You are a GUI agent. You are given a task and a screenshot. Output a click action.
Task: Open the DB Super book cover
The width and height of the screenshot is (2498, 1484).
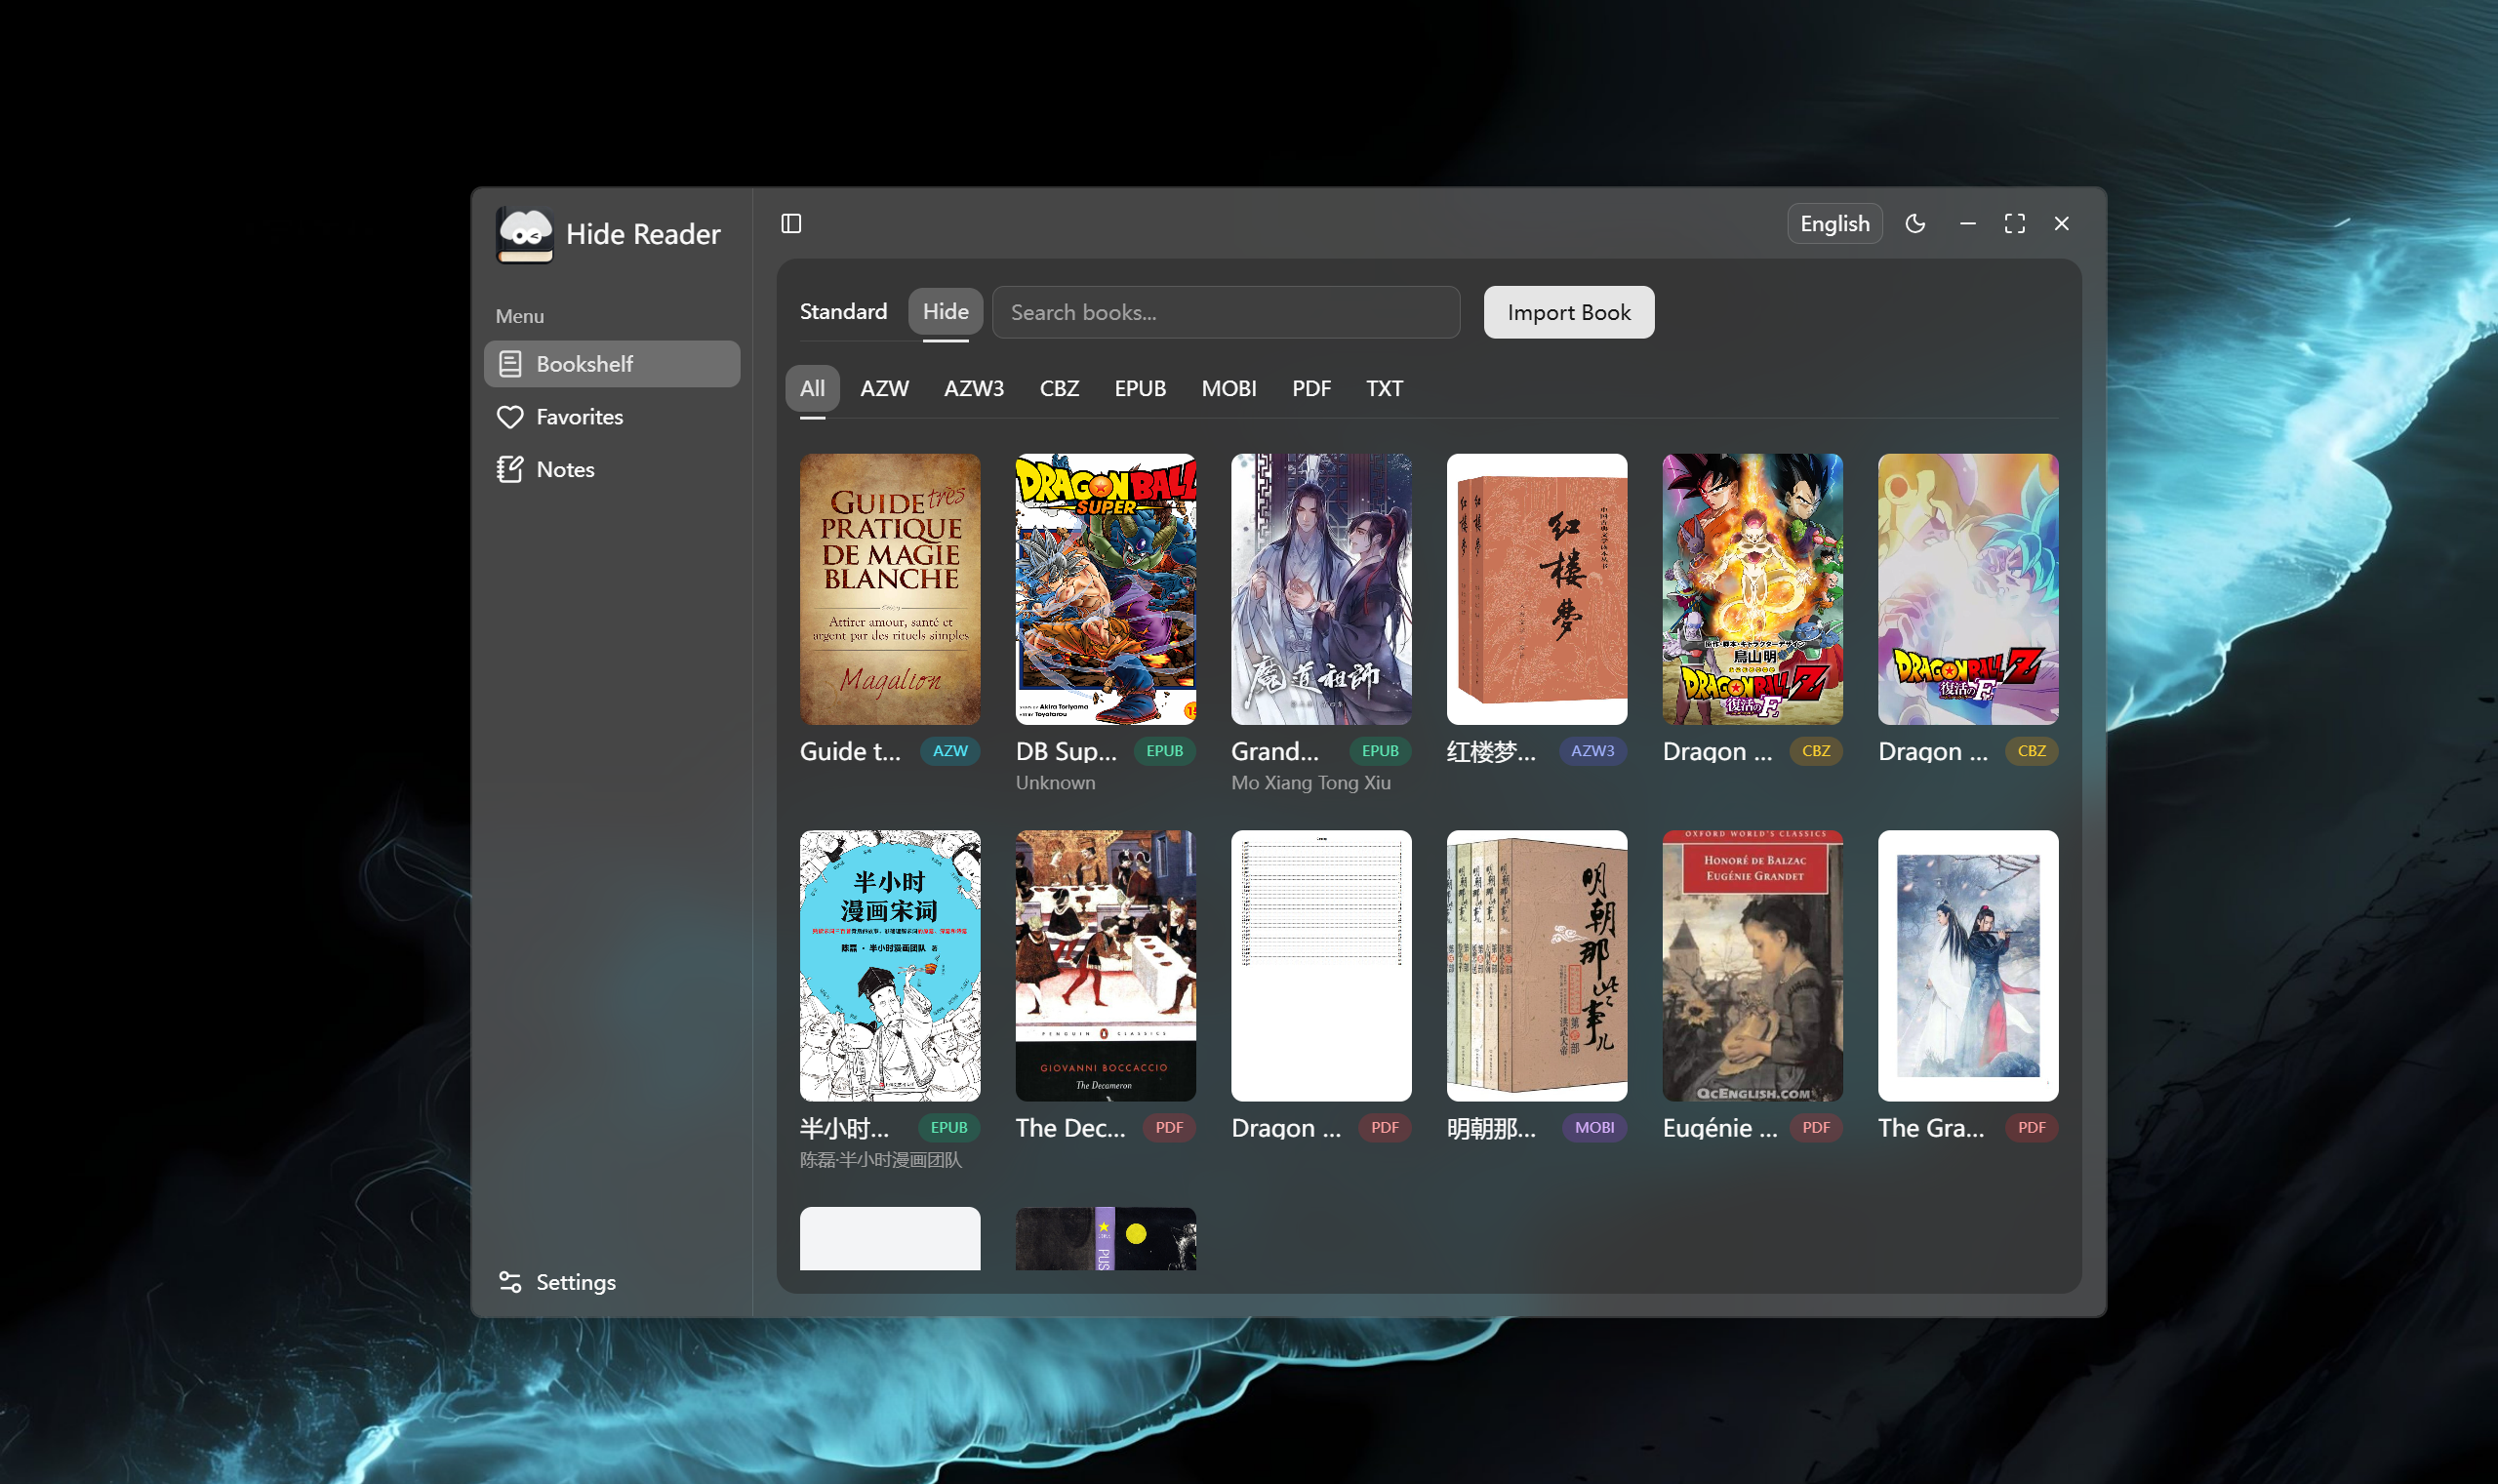(x=1105, y=590)
